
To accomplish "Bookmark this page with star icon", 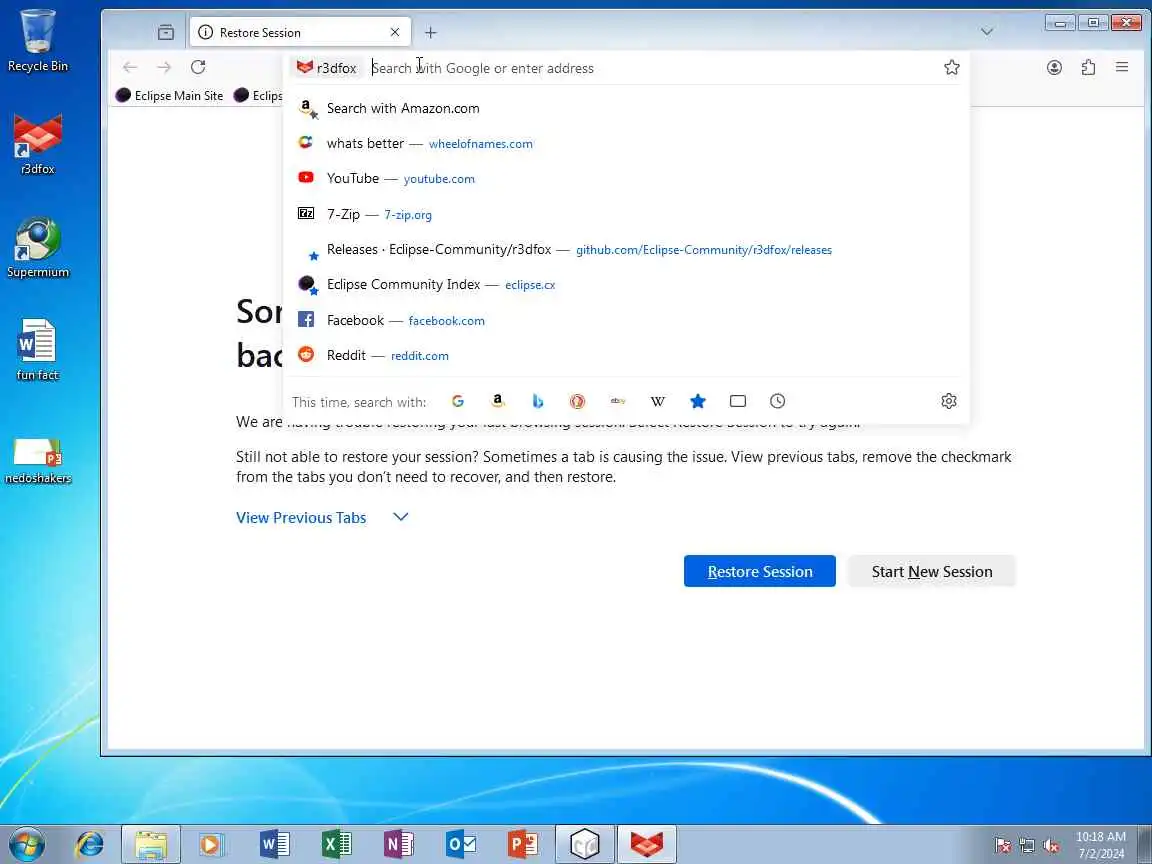I will pyautogui.click(x=951, y=68).
